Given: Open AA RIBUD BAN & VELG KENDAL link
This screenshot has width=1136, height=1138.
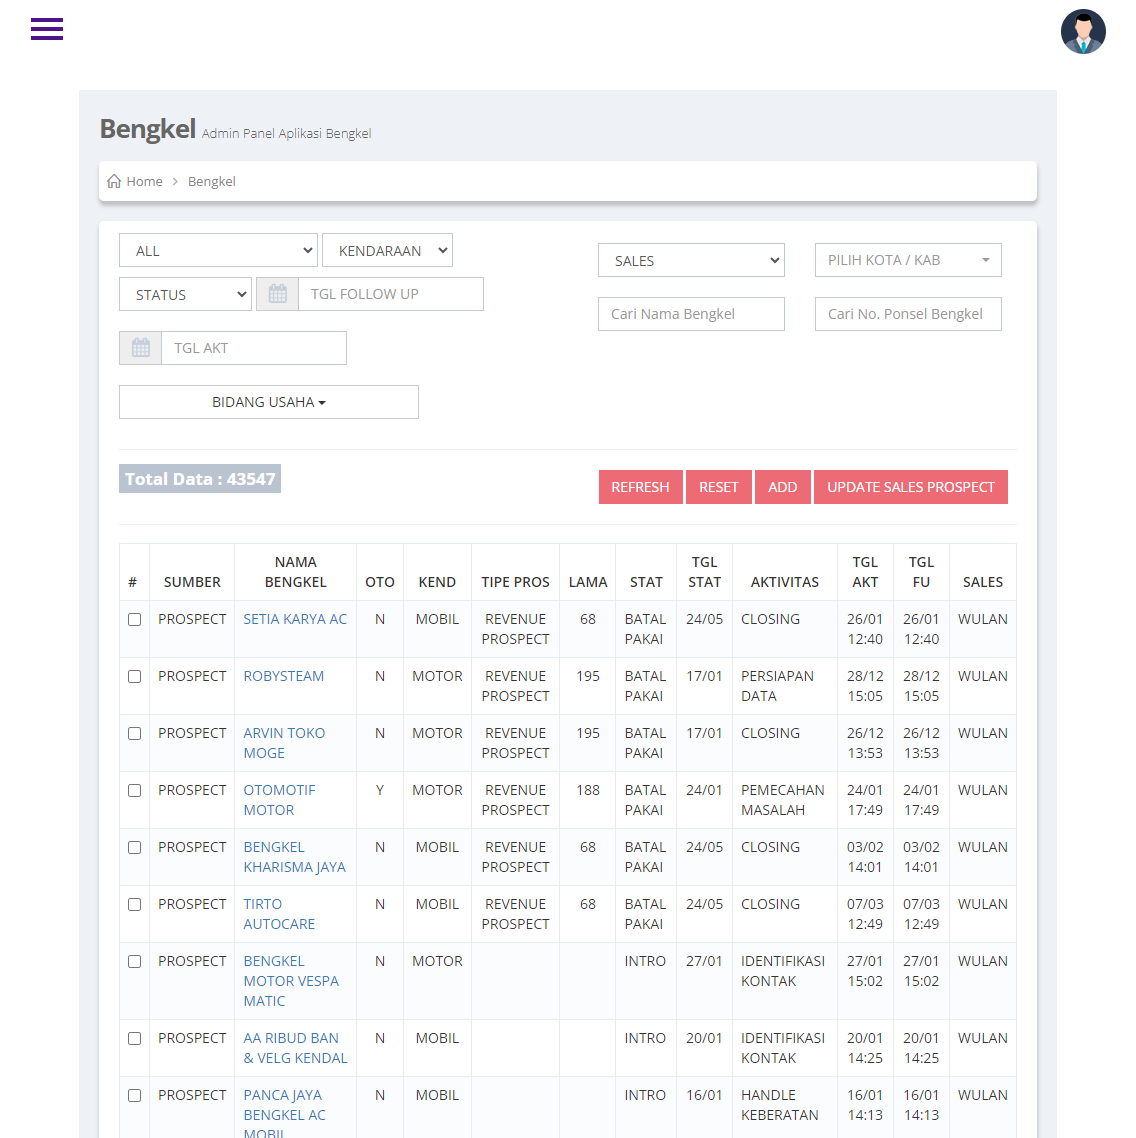Looking at the screenshot, I should (x=295, y=1048).
